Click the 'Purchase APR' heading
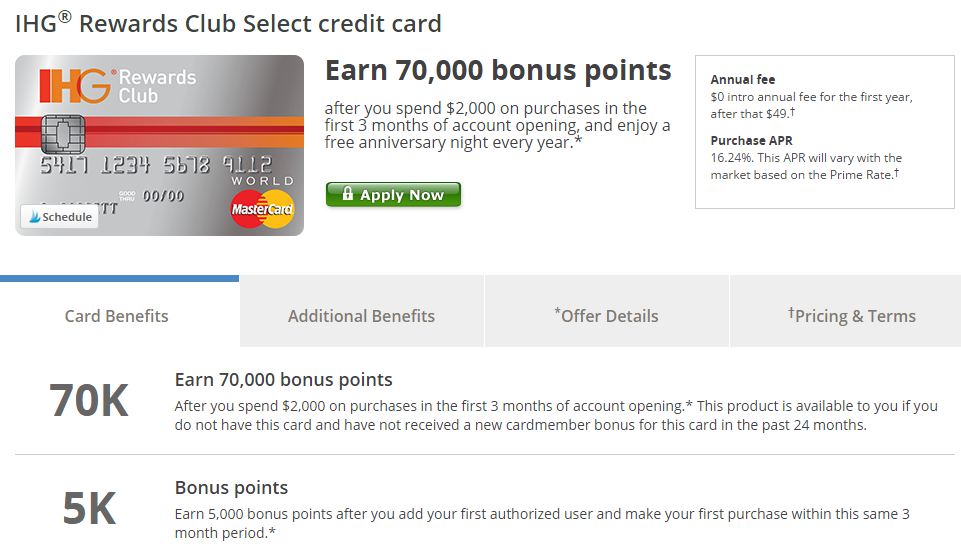The width and height of the screenshot is (961, 555). coord(751,141)
